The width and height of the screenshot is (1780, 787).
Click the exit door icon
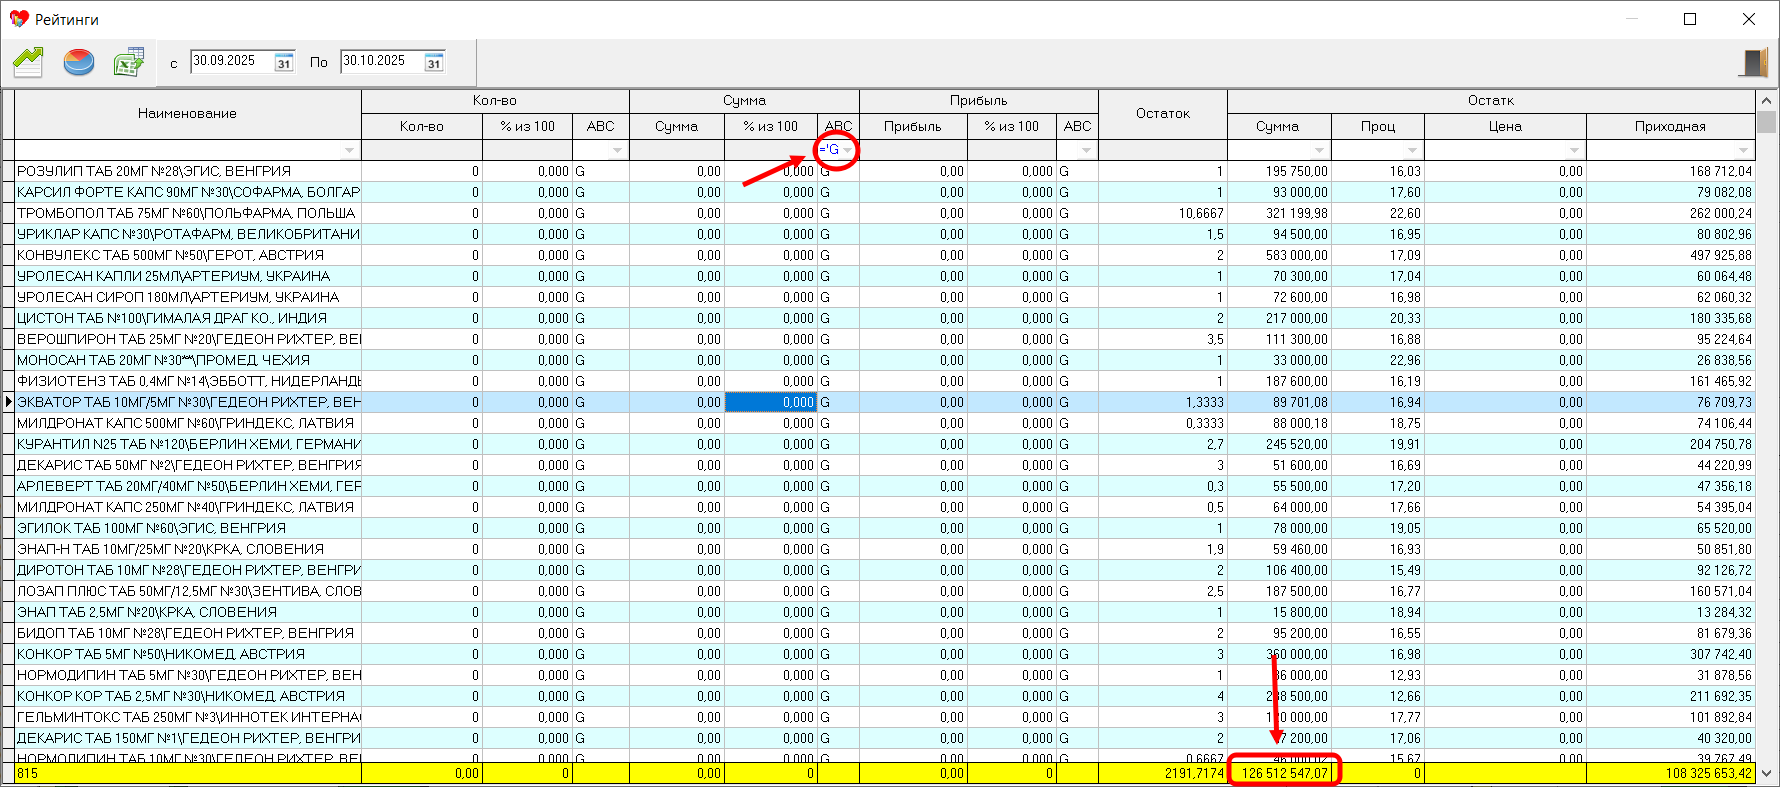pyautogui.click(x=1753, y=62)
